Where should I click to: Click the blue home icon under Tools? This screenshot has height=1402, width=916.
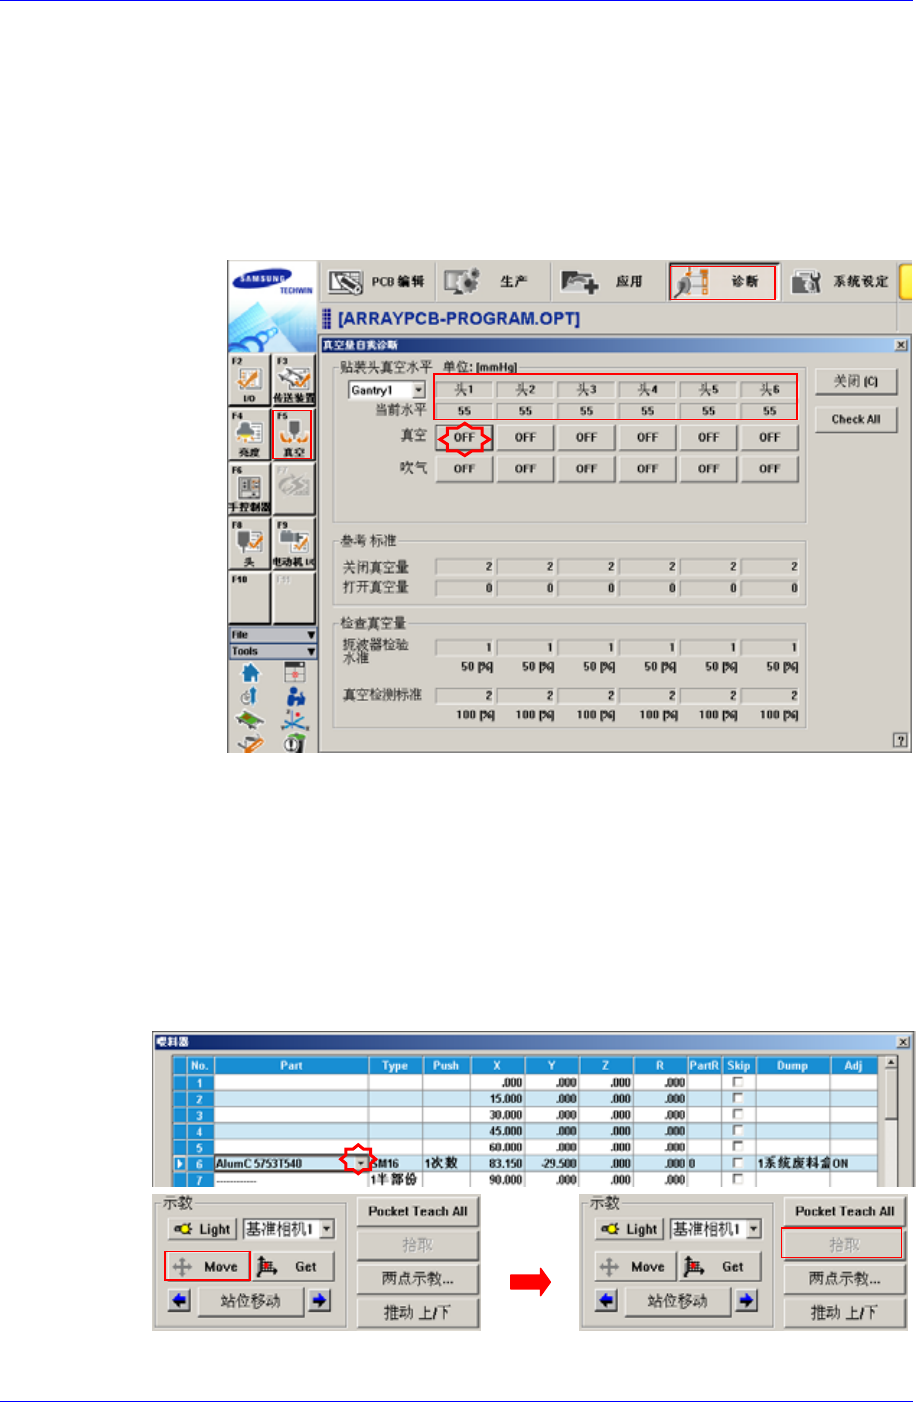[250, 673]
